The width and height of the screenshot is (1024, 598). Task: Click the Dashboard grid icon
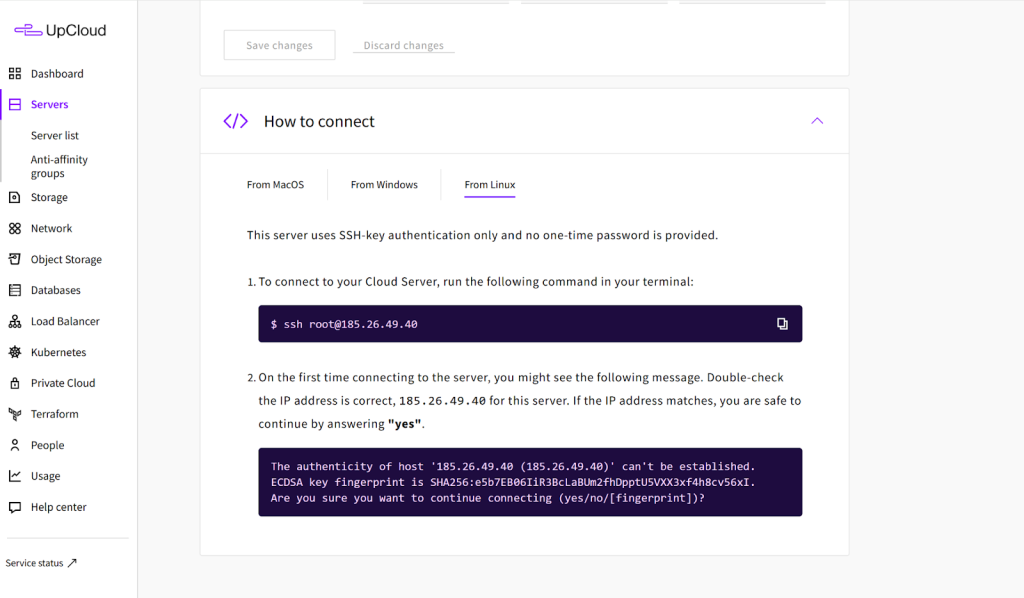point(15,73)
